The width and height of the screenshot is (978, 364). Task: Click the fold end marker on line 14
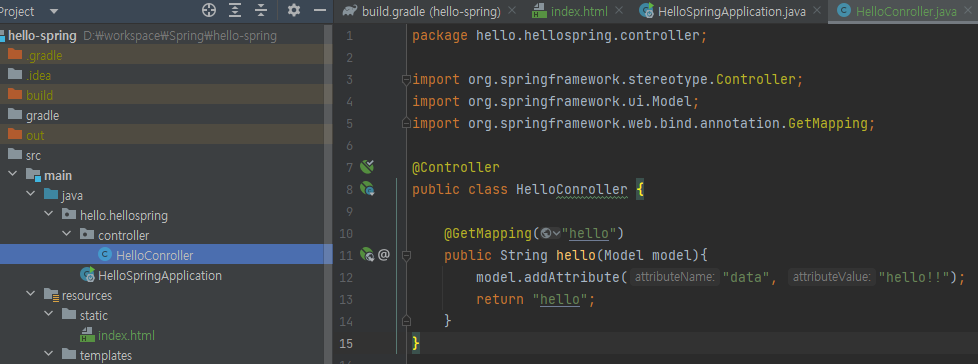[x=407, y=320]
